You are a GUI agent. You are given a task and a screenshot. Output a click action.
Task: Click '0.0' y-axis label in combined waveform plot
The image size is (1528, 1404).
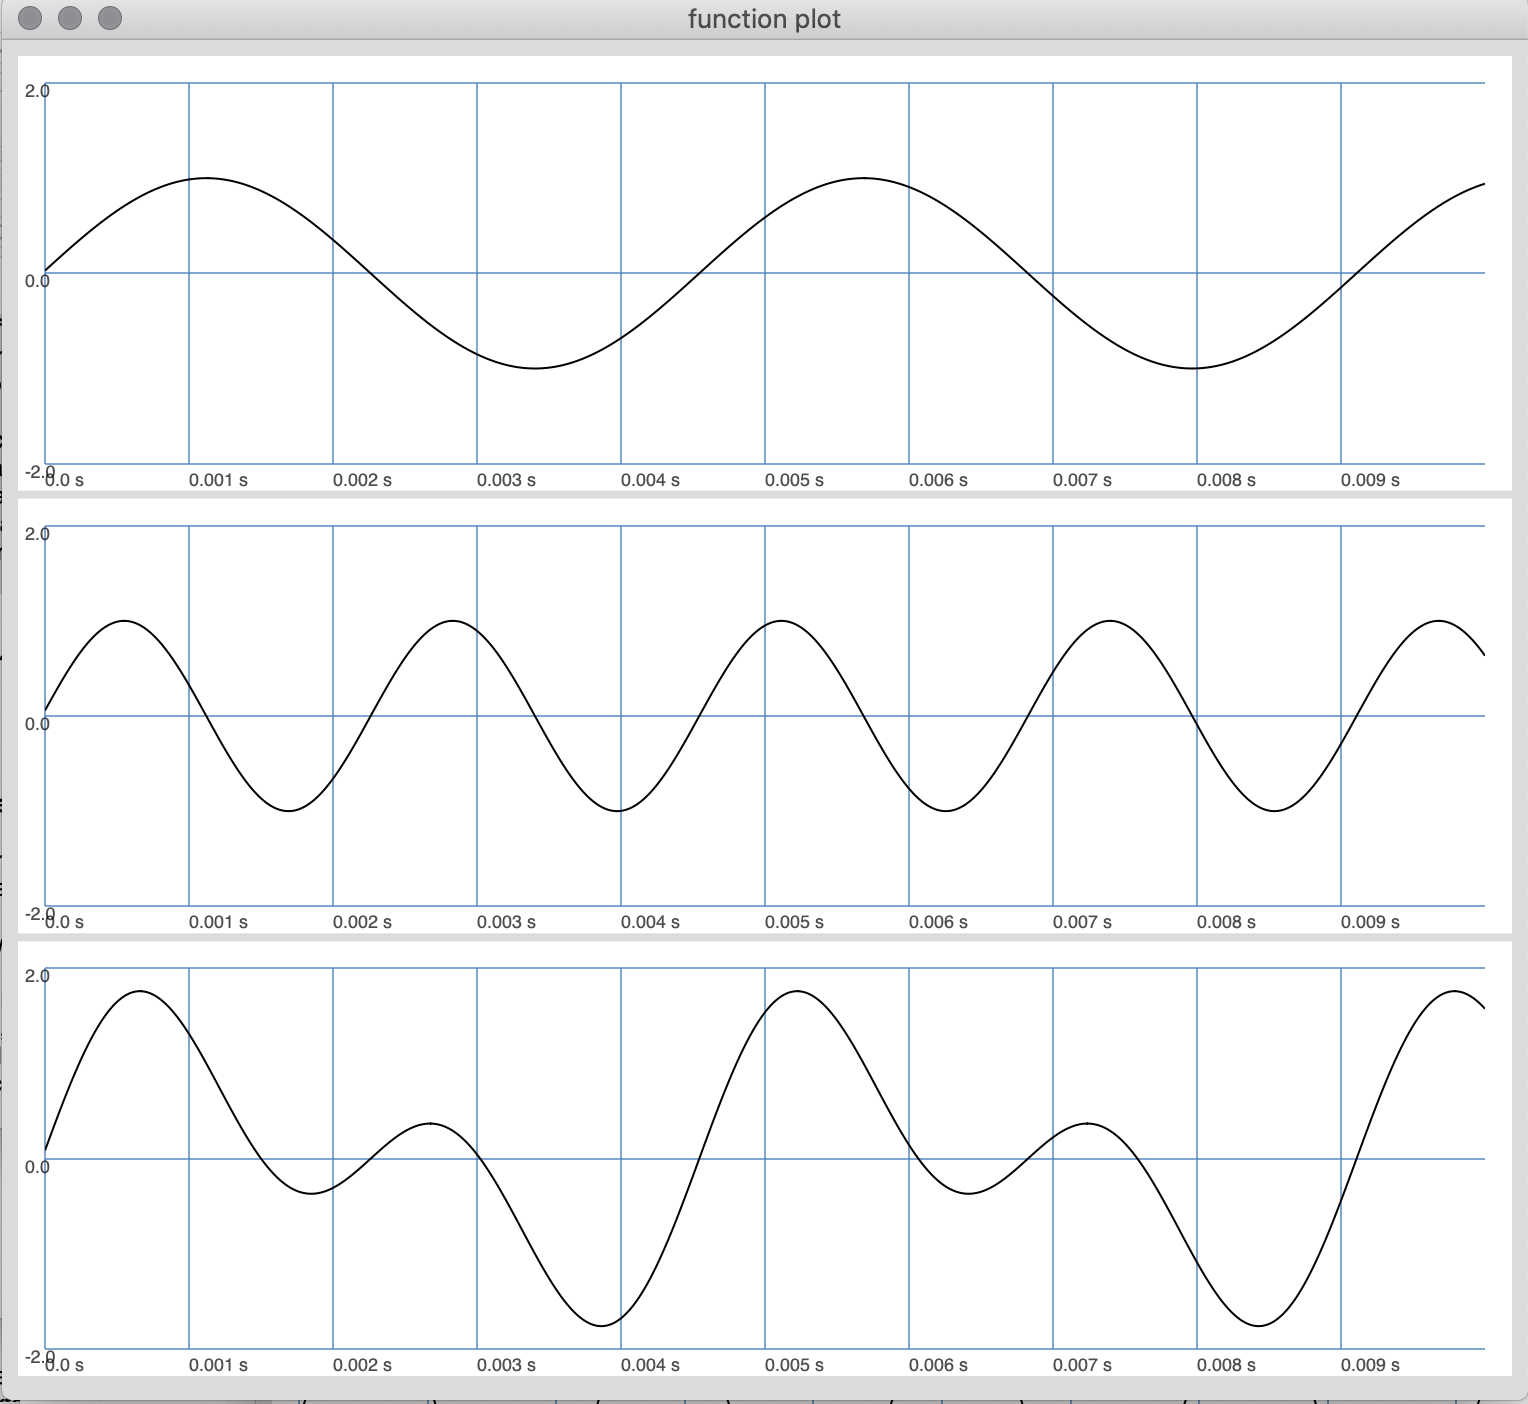37,1167
